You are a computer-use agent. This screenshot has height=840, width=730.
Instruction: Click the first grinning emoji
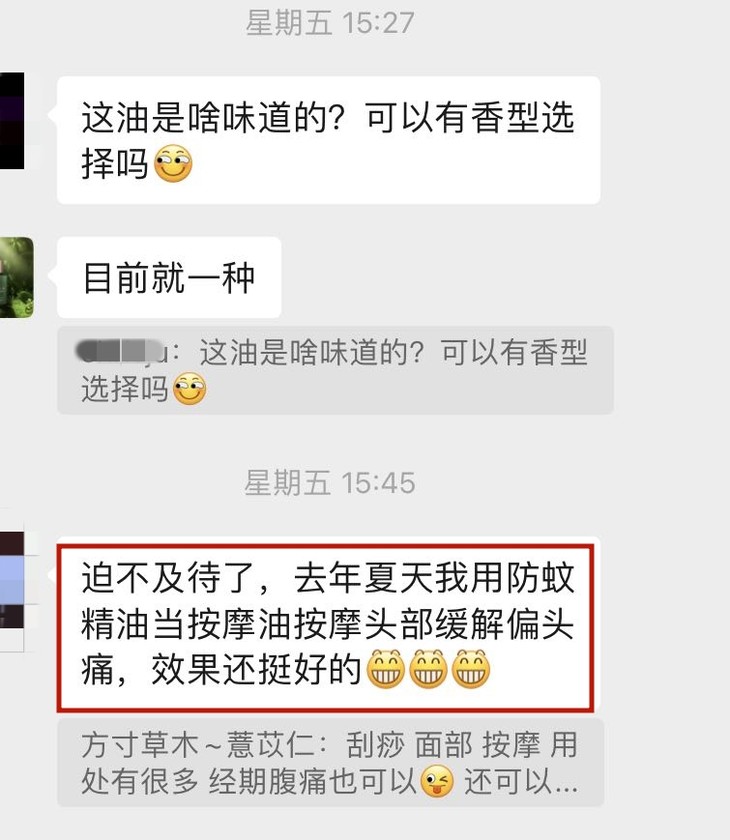coord(385,669)
